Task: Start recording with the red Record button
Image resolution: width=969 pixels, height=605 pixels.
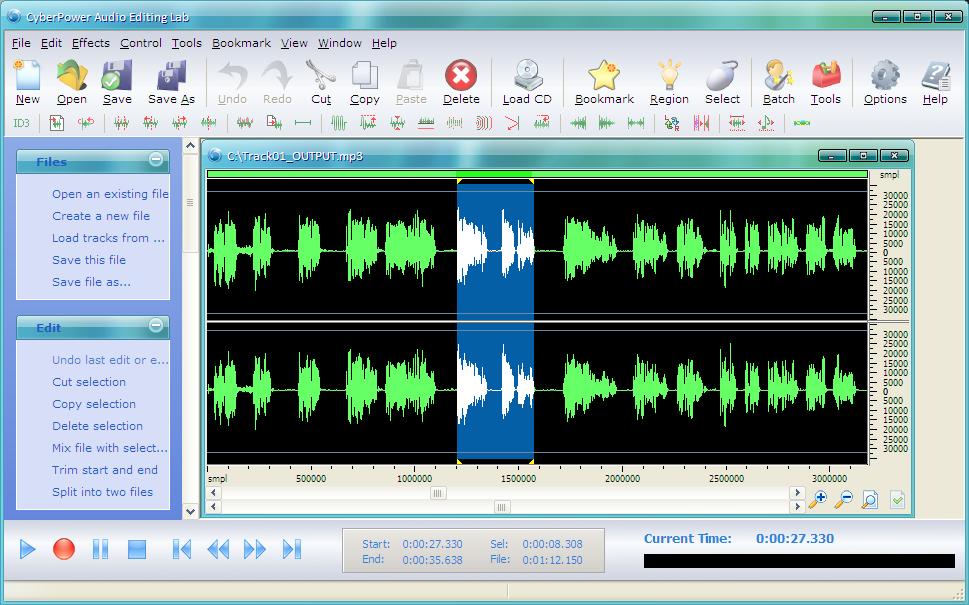Action: coord(64,548)
